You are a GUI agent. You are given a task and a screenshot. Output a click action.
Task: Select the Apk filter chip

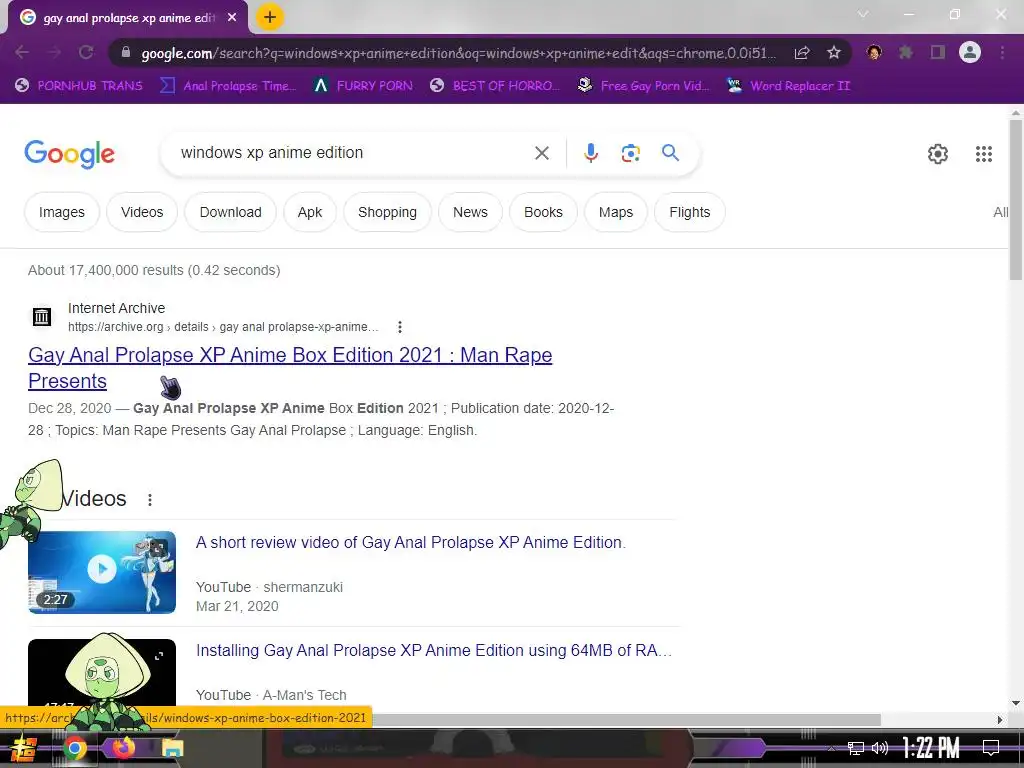point(310,212)
